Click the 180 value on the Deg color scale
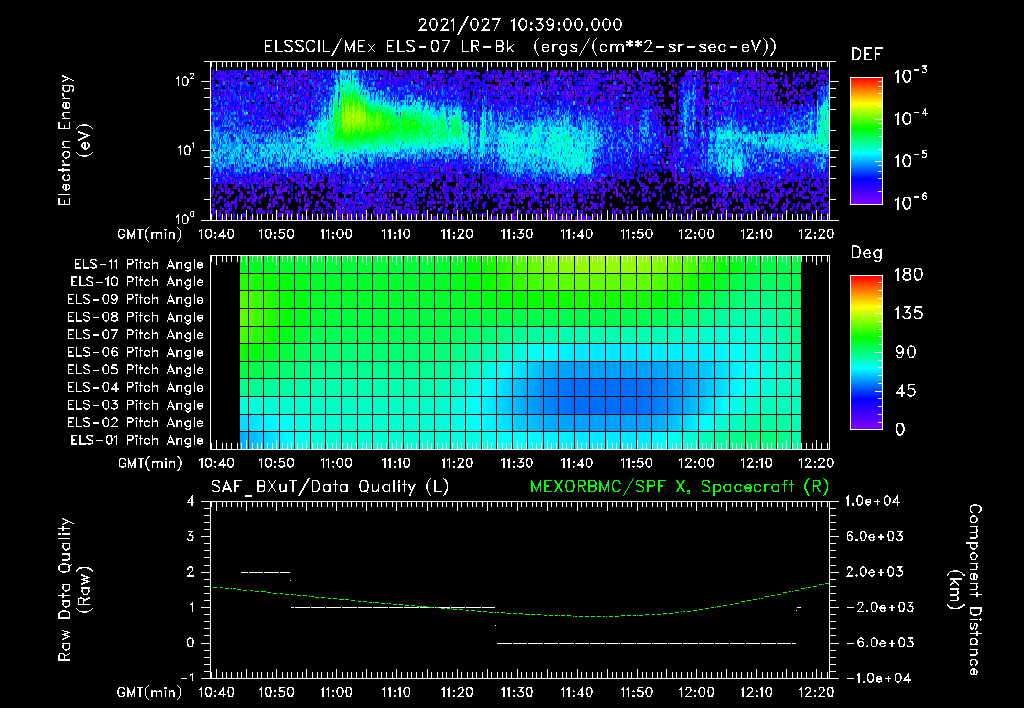Viewport: 1024px width, 708px height. tap(908, 275)
